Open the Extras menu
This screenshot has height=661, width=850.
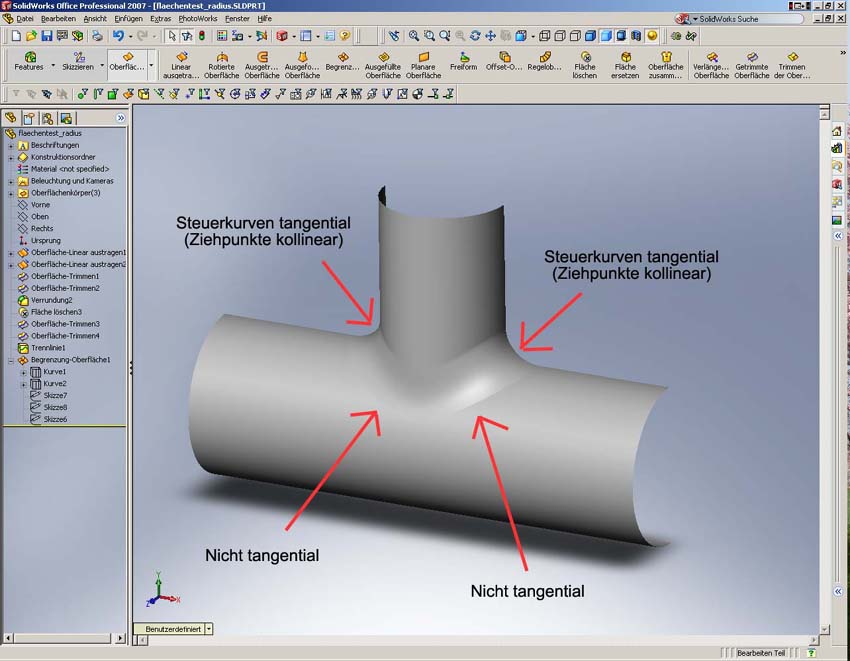pos(160,18)
